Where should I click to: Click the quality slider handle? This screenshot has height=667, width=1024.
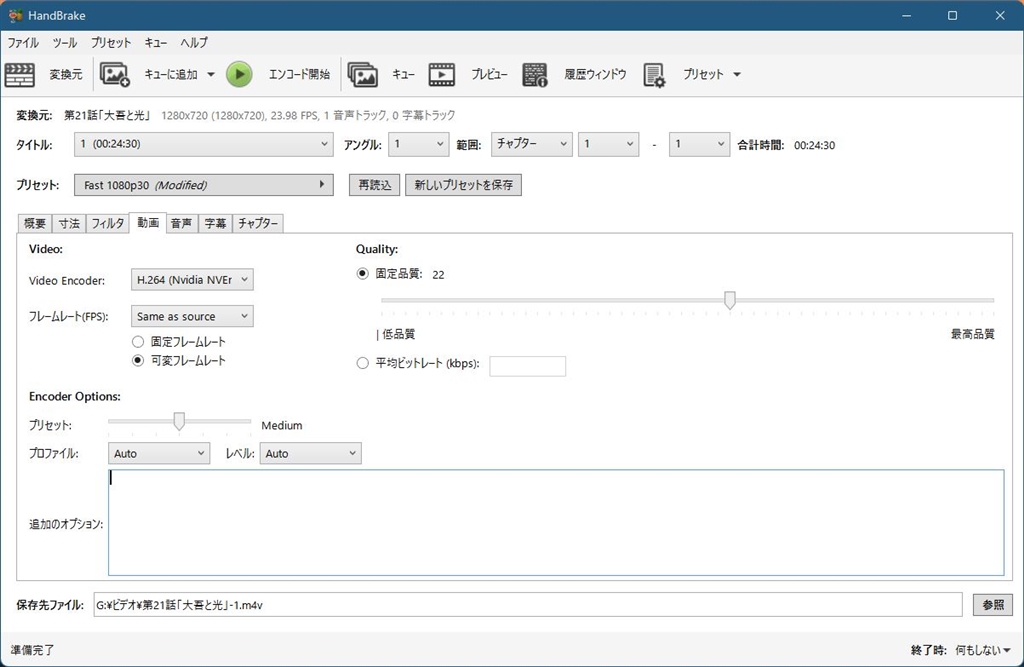coord(729,301)
